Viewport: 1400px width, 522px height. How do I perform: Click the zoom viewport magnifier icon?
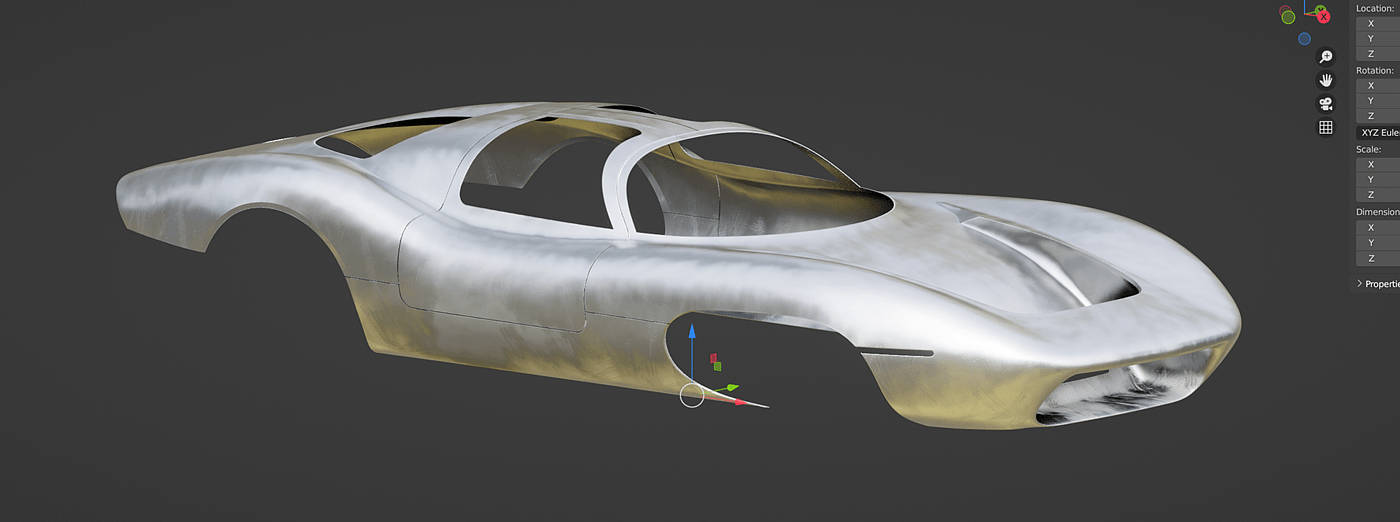point(1326,57)
